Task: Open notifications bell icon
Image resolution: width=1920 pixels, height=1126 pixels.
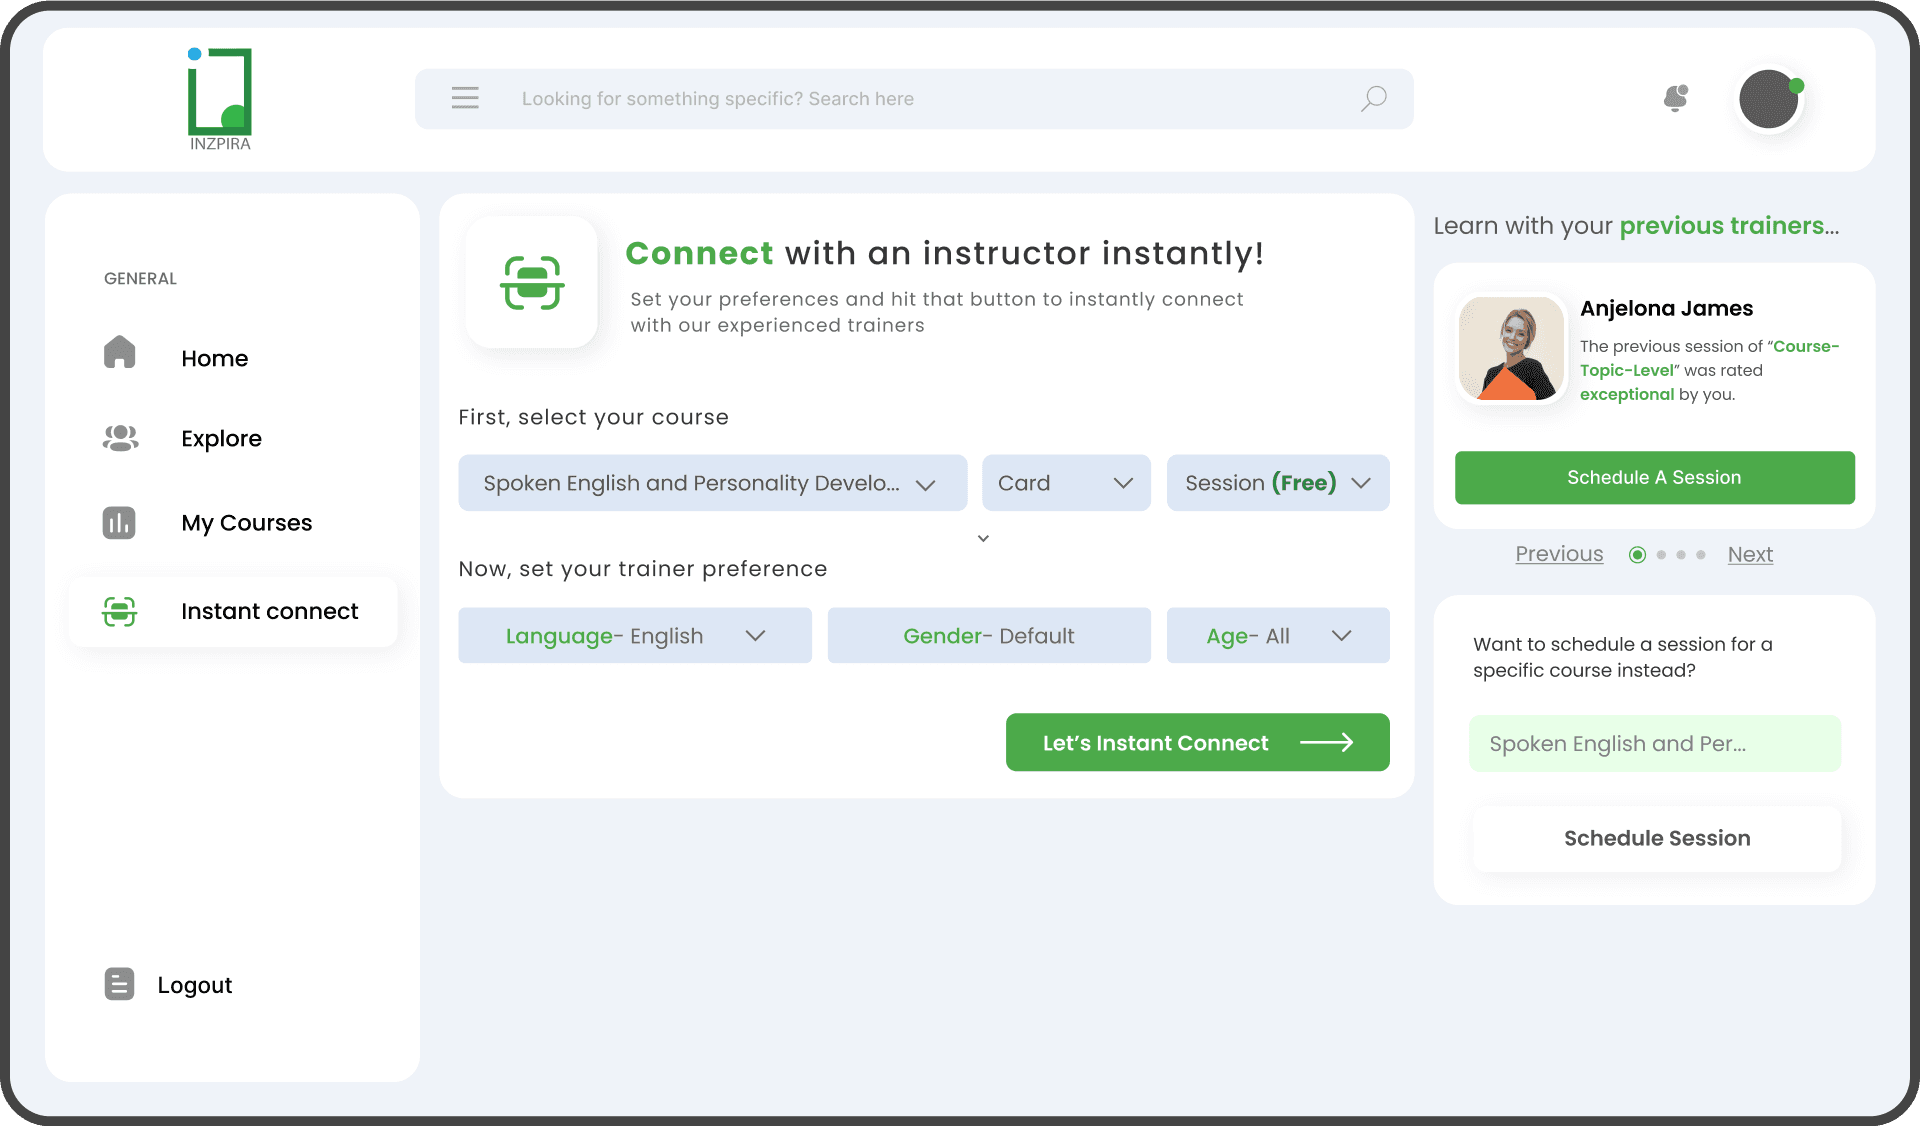Action: 1676,98
